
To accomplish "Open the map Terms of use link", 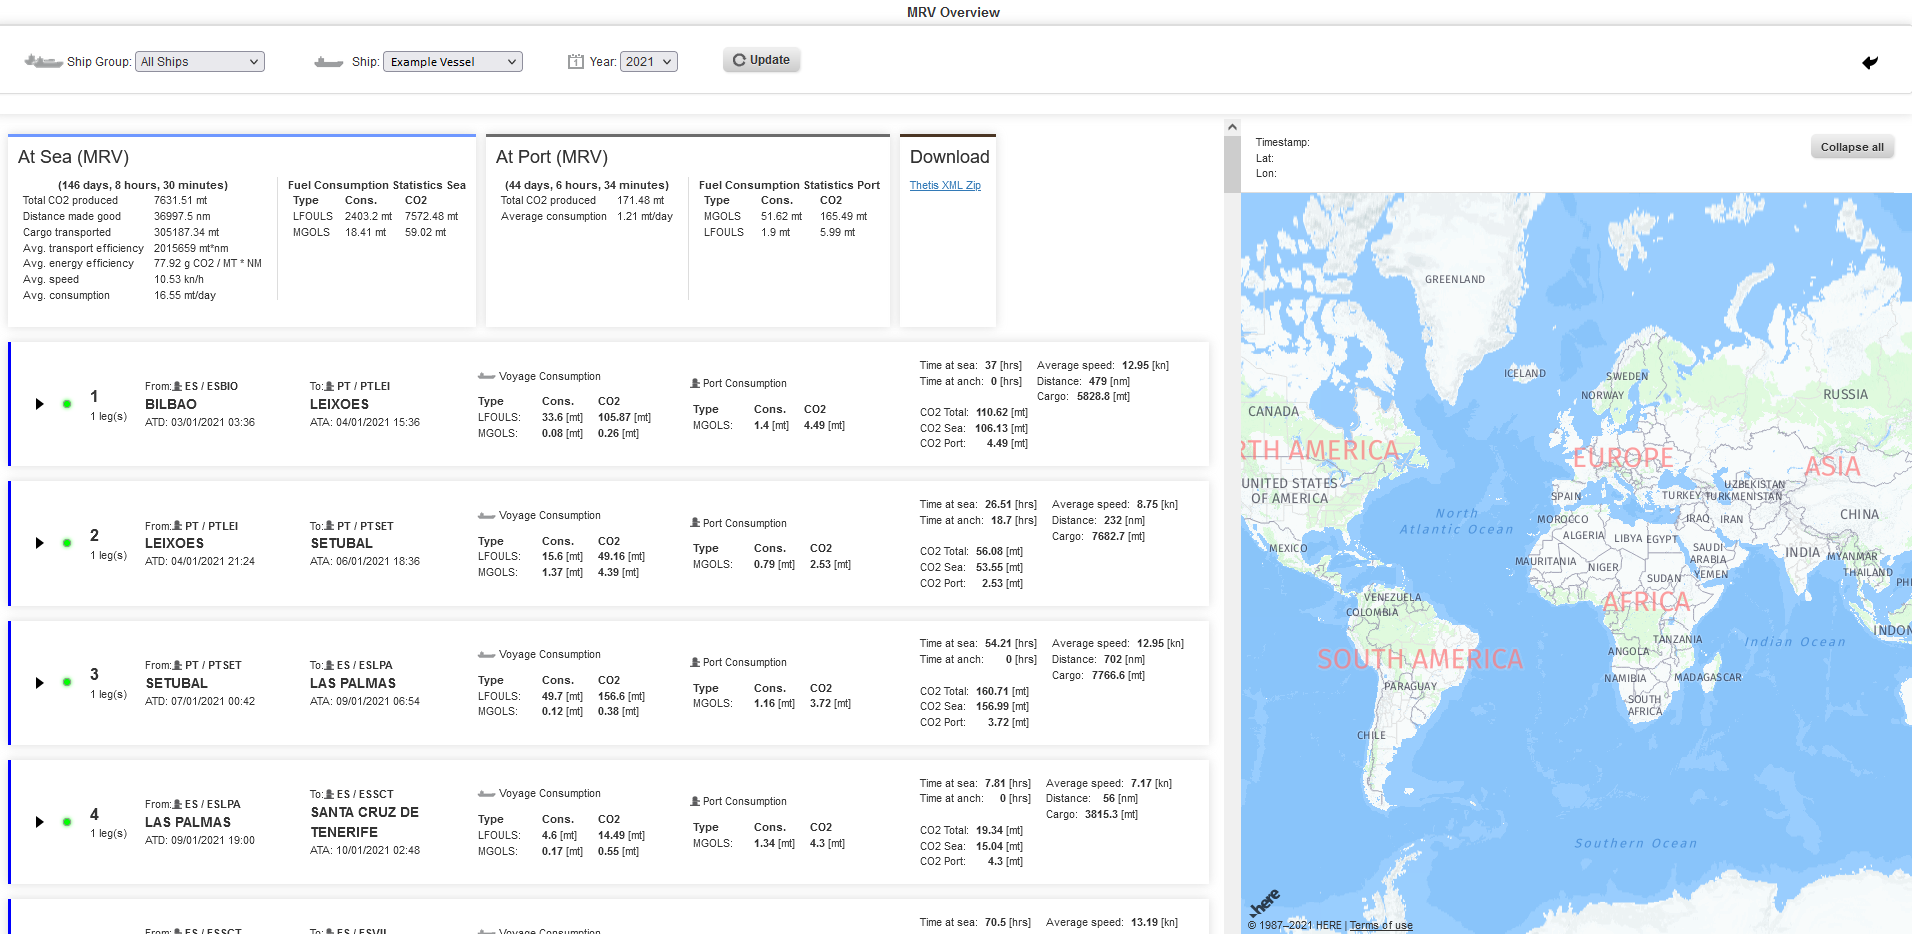I will coord(1381,925).
